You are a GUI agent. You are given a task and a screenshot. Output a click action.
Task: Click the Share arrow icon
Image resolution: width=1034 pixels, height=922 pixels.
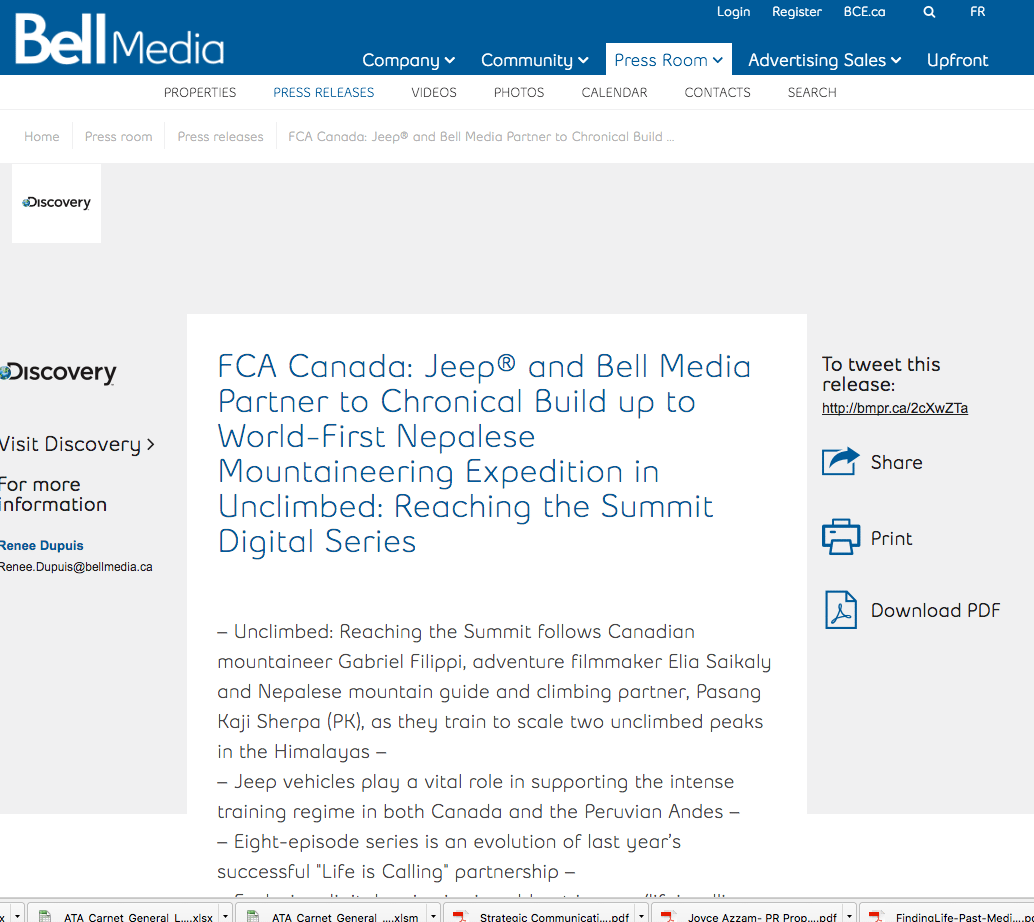pyautogui.click(x=840, y=462)
